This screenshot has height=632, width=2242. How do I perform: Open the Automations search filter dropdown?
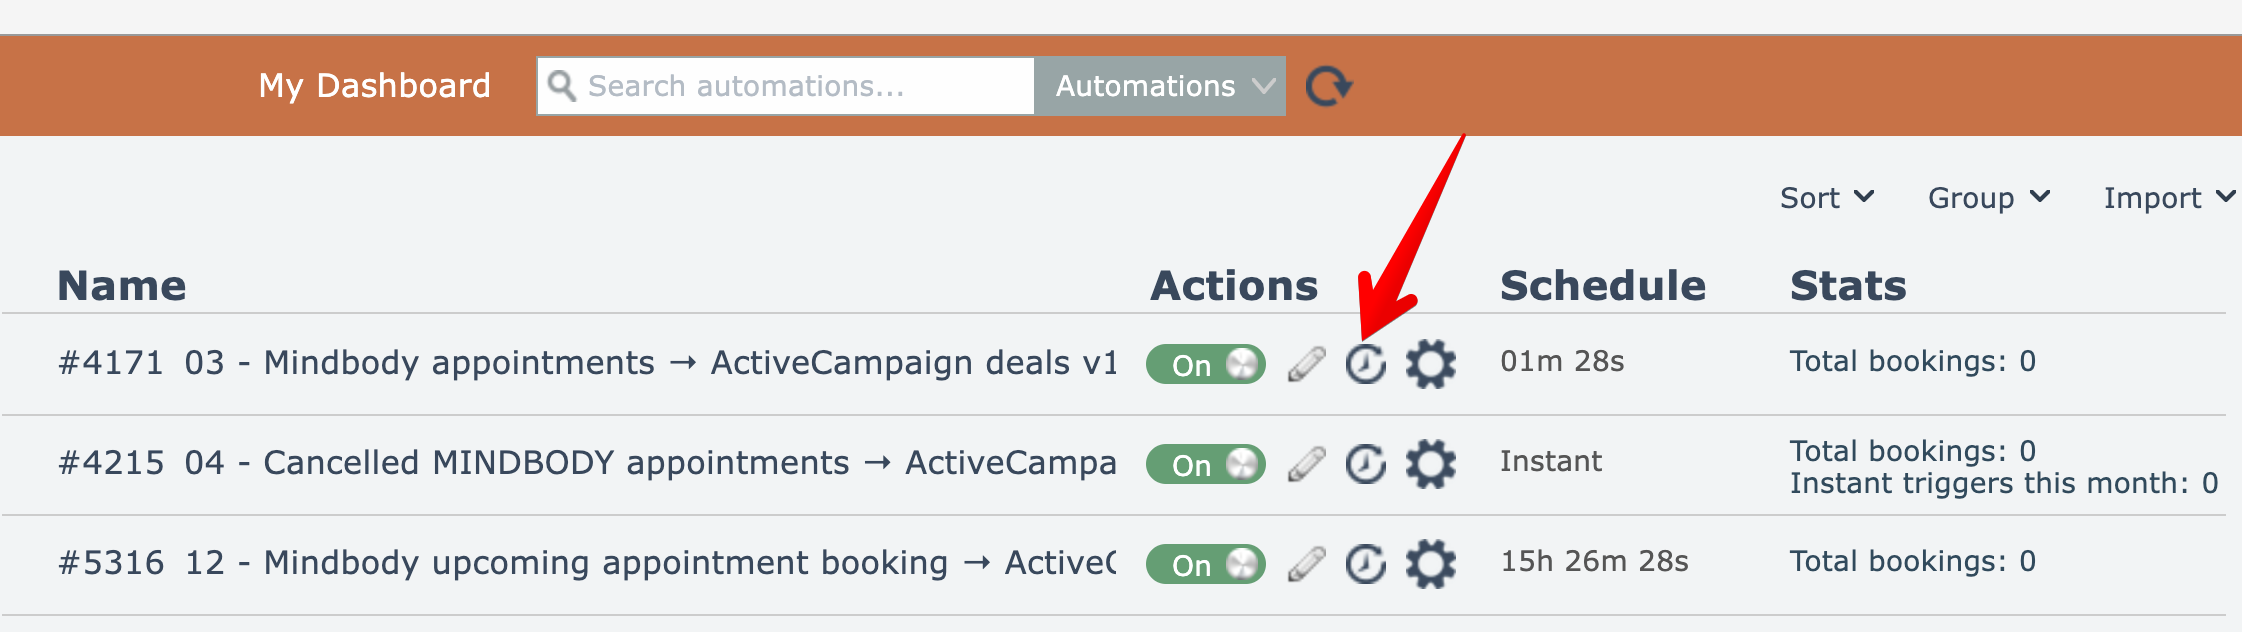[x=1160, y=86]
